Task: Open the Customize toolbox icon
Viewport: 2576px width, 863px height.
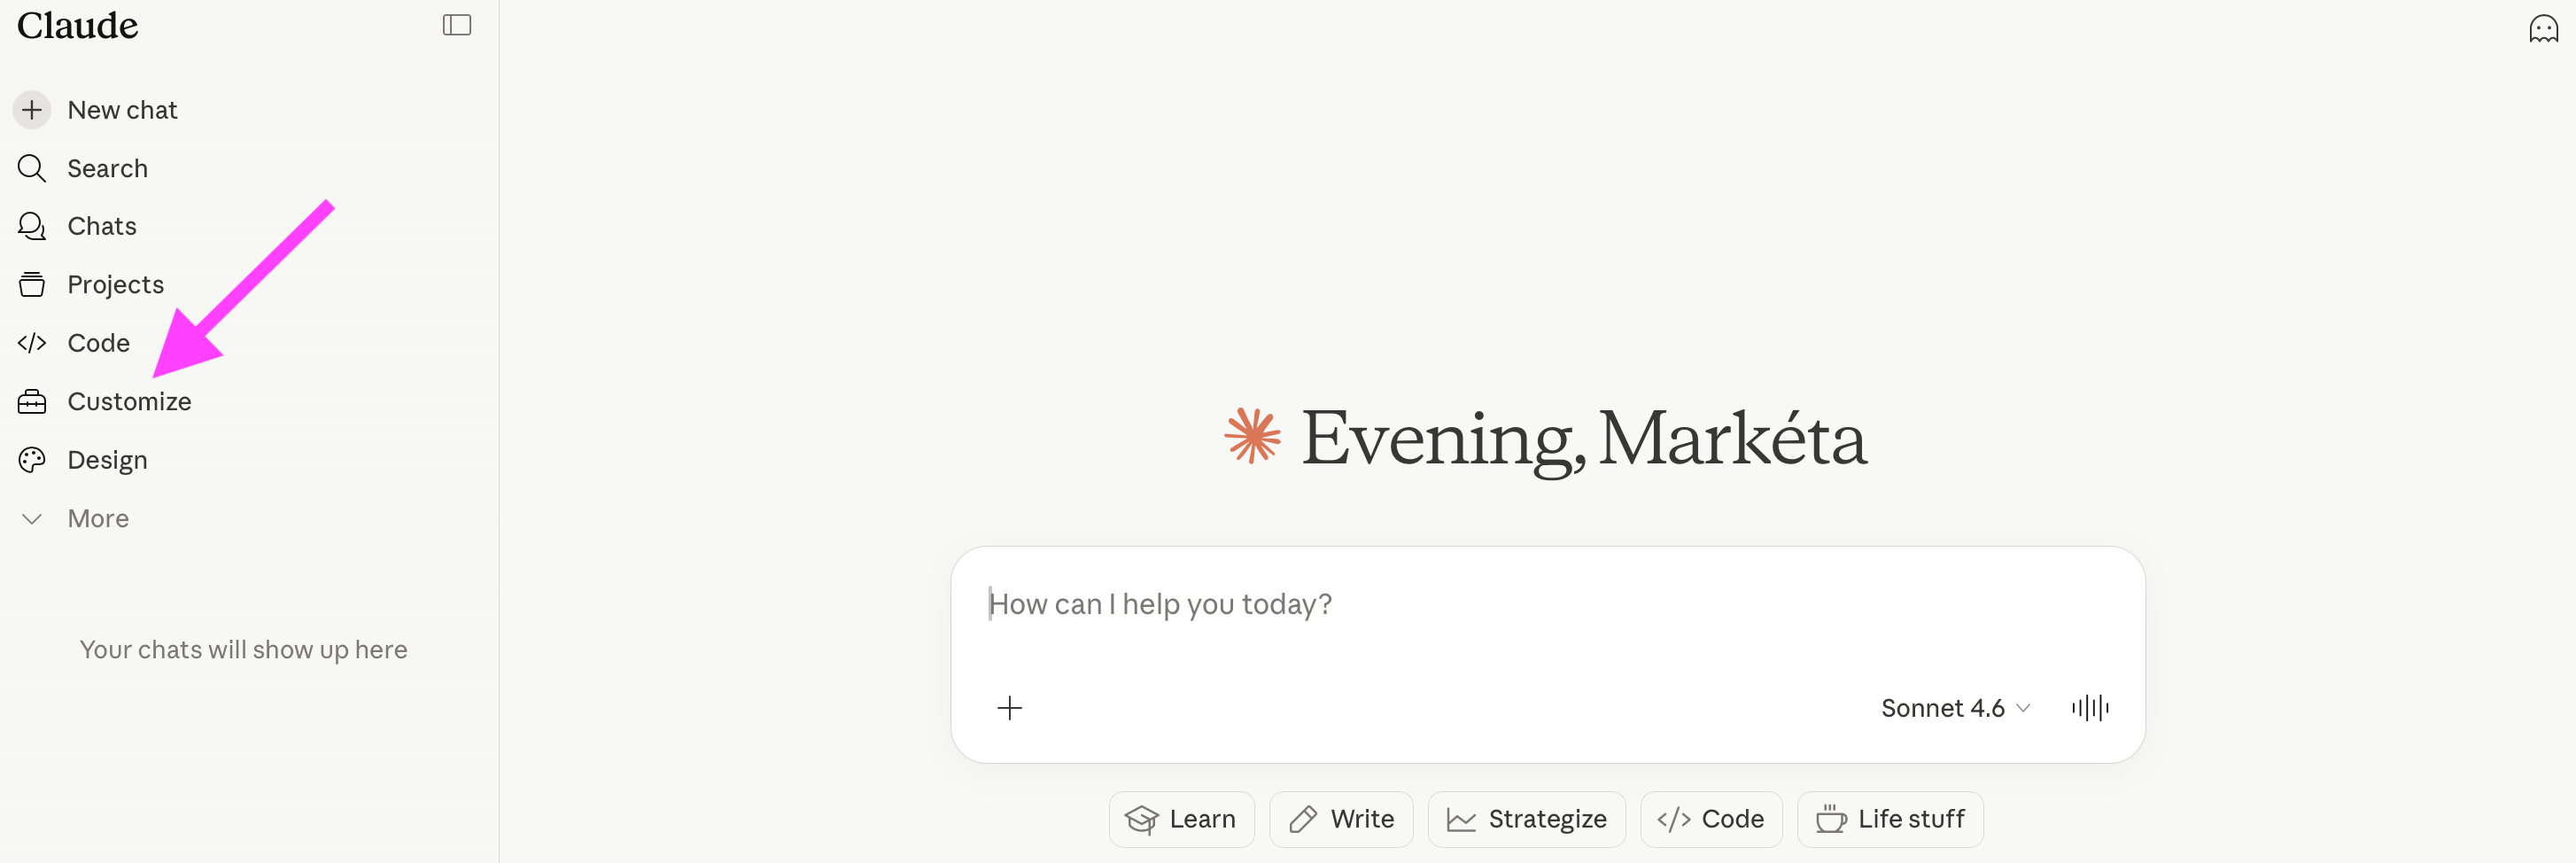Action: [x=32, y=401]
